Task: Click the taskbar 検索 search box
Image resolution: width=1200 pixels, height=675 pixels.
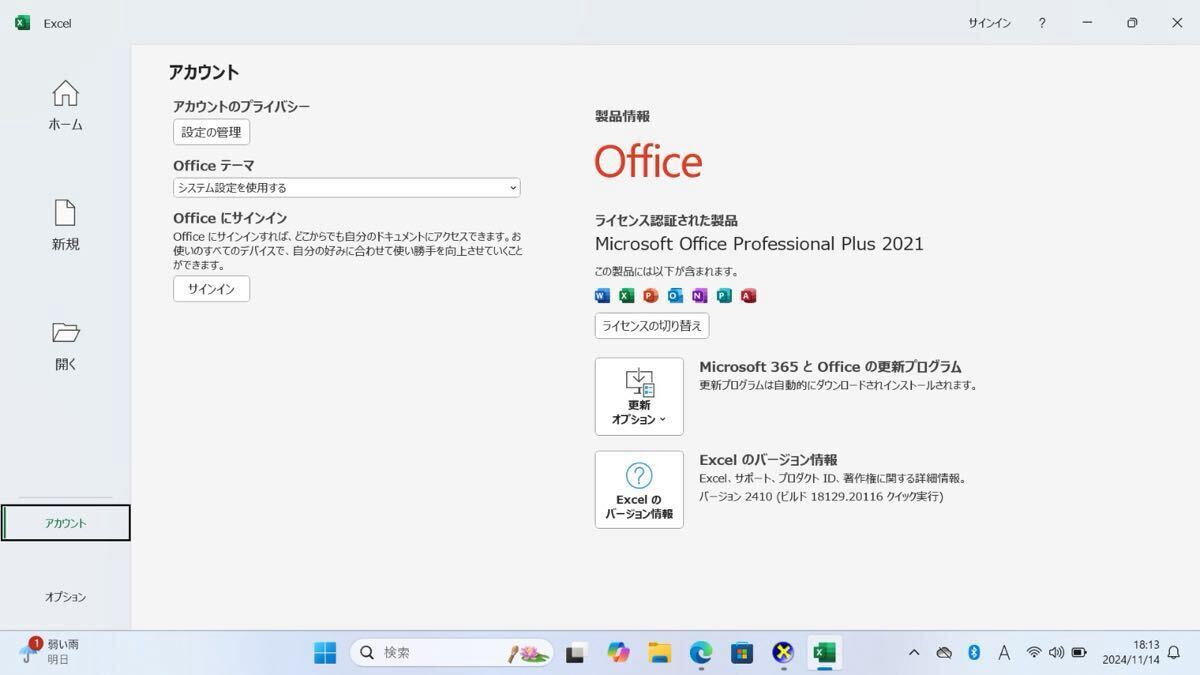Action: [452, 653]
